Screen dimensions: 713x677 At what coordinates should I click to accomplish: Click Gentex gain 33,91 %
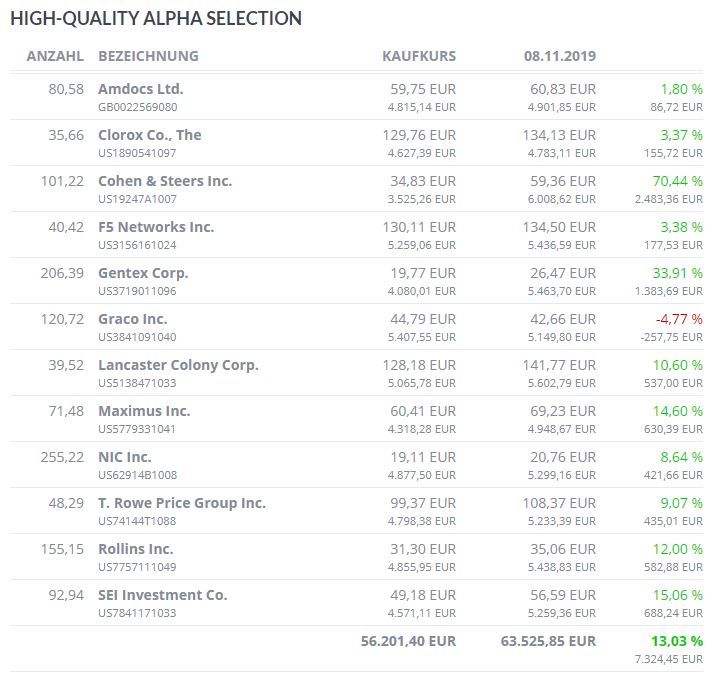[678, 273]
